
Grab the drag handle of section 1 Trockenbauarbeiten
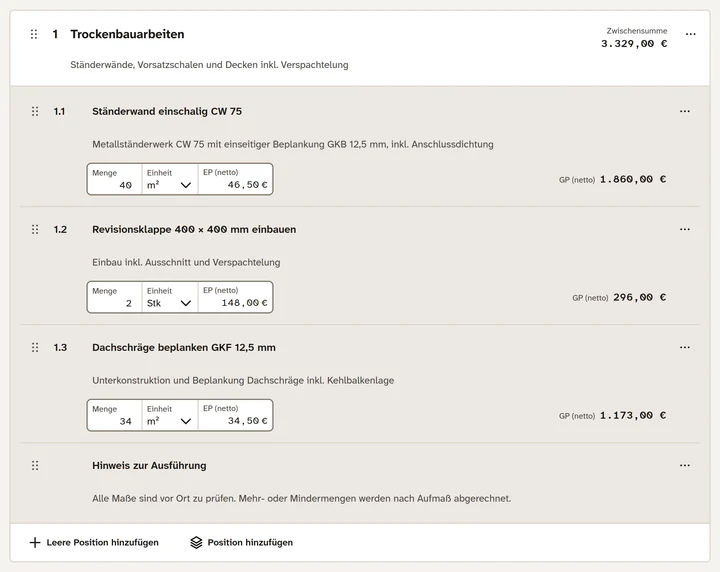pyautogui.click(x=34, y=34)
